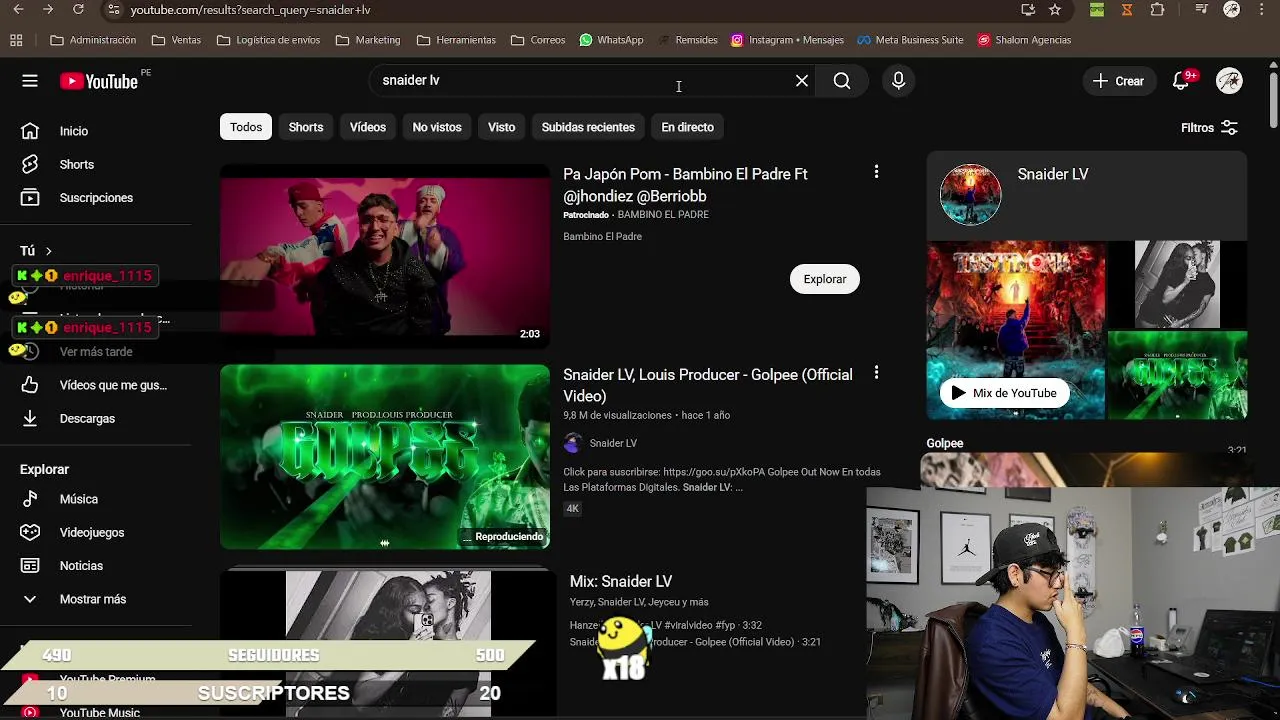Open the browser profile avatar in toolbar
The height and width of the screenshot is (720, 1280).
pos(1232,10)
